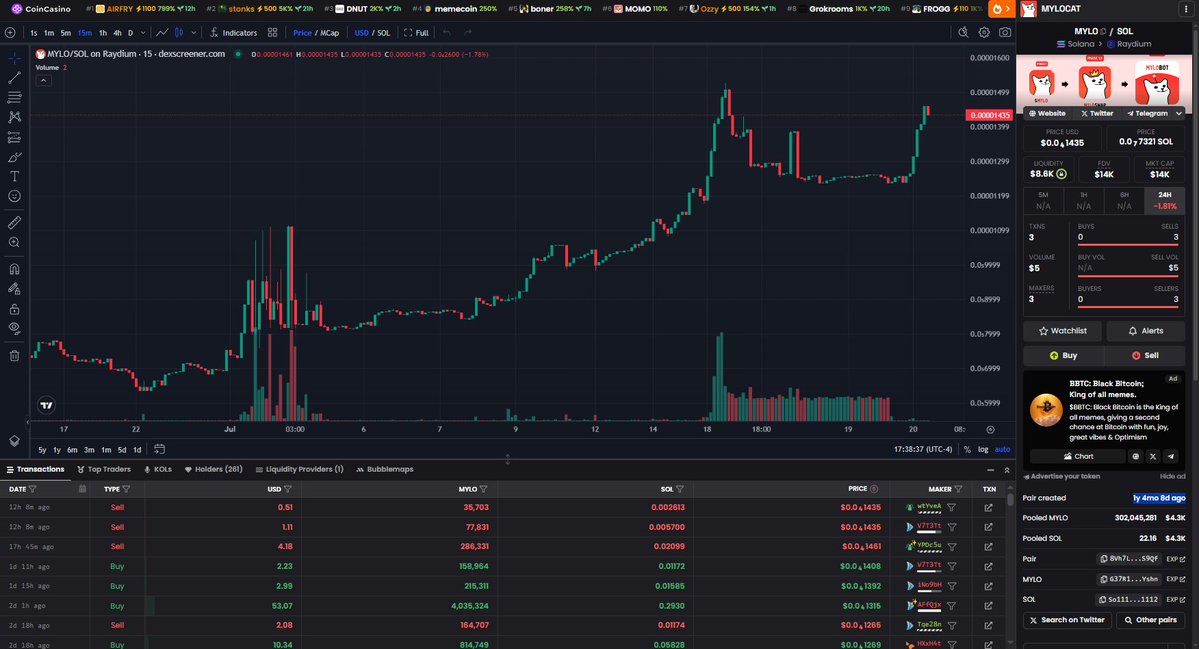Screen dimensions: 1199x649
Task: Select the trend line drawing tool
Action: [14, 77]
